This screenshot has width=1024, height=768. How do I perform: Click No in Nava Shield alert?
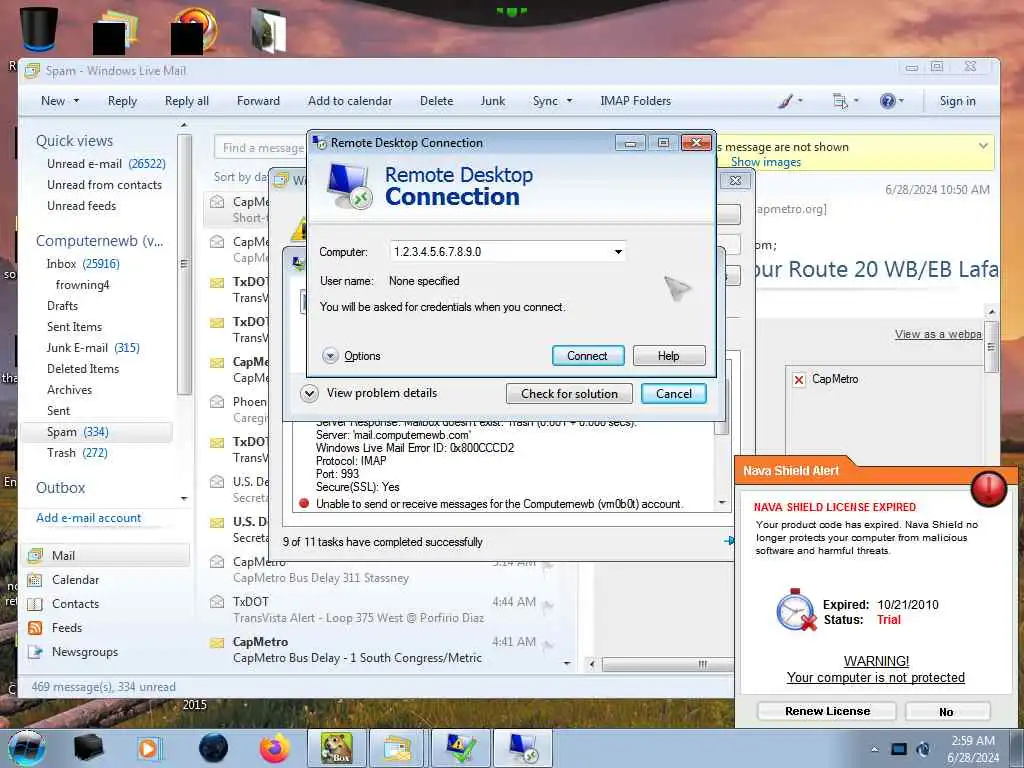point(947,712)
